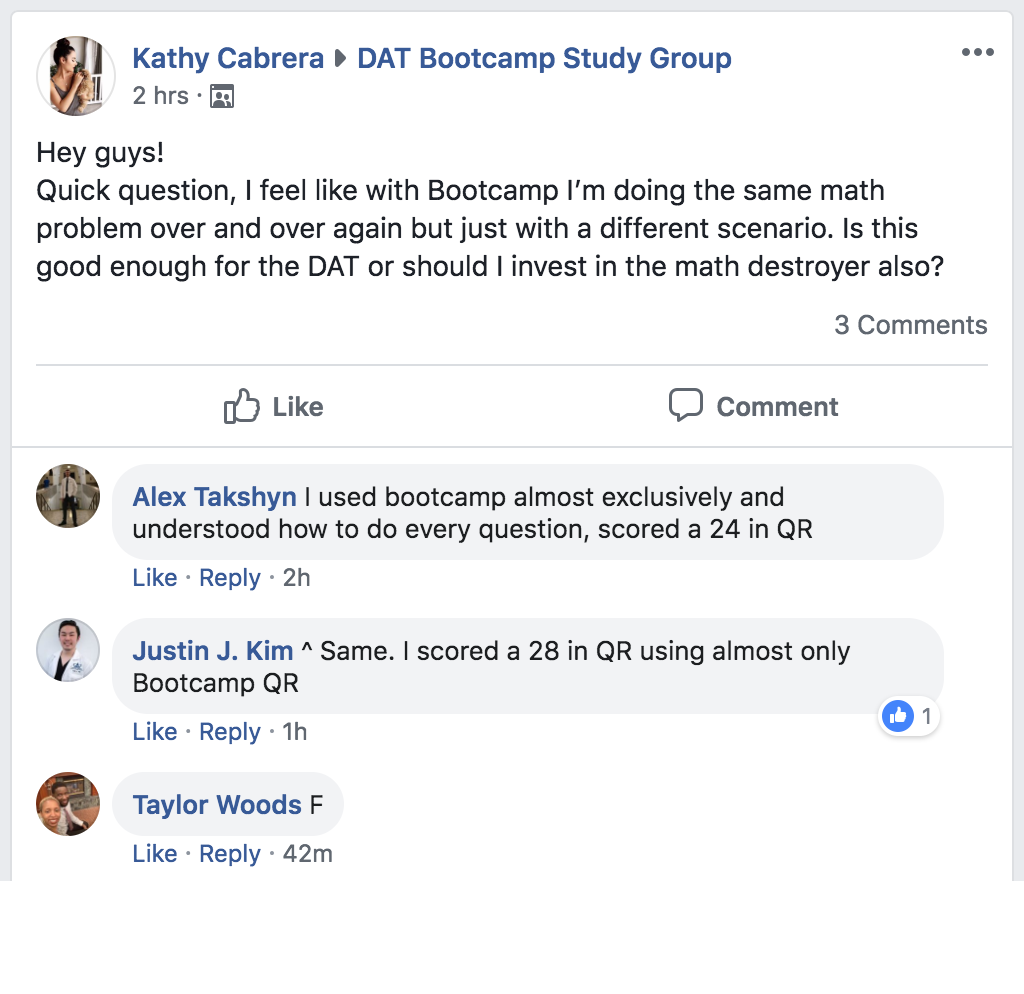Reply to Justin J. Kim's comment
Screen dimensions: 1024x994
click(229, 732)
